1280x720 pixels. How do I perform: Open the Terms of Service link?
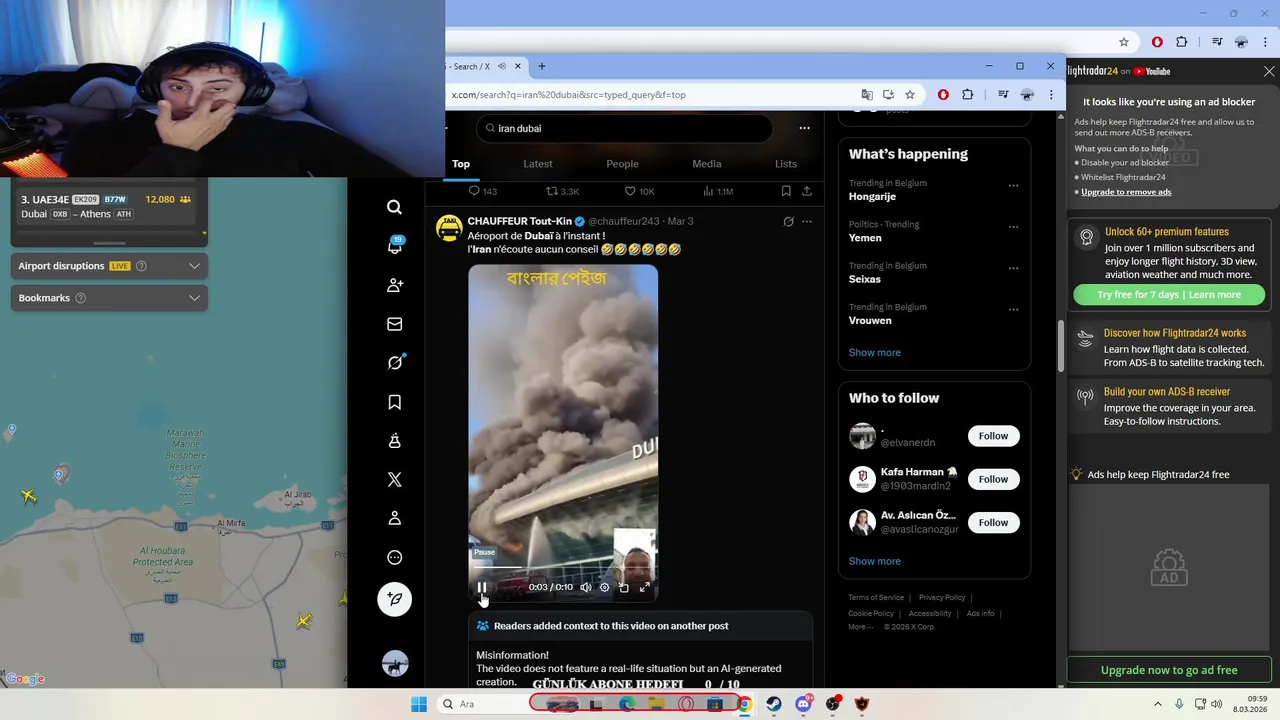(x=876, y=597)
